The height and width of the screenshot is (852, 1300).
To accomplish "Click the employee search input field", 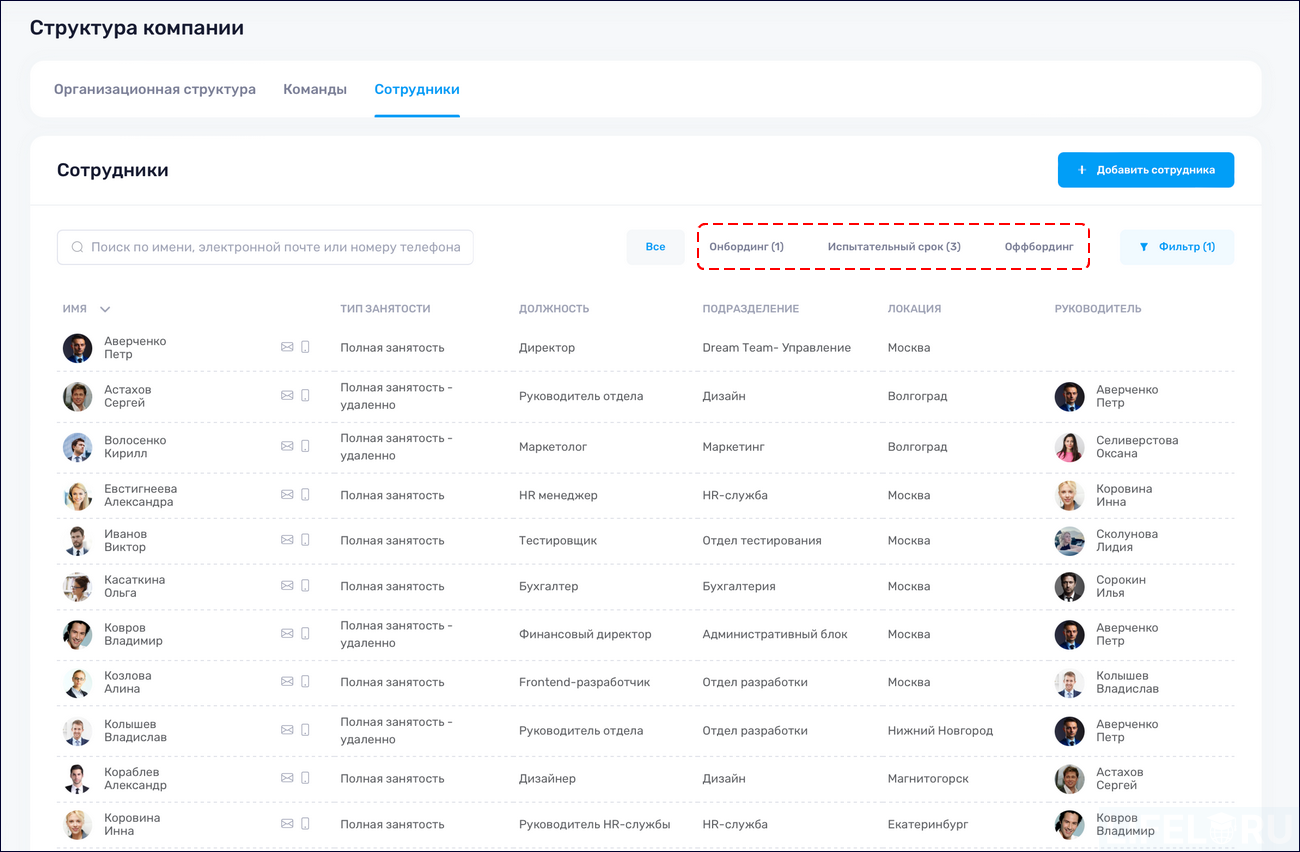I will [265, 246].
